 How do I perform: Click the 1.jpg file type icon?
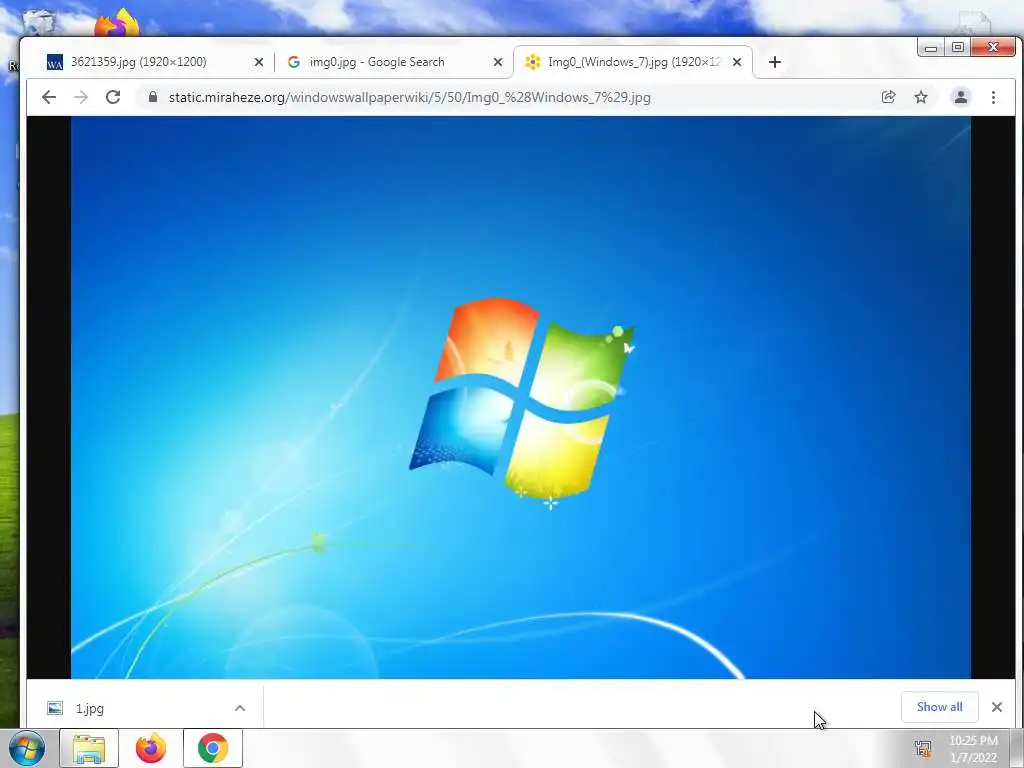coord(55,709)
